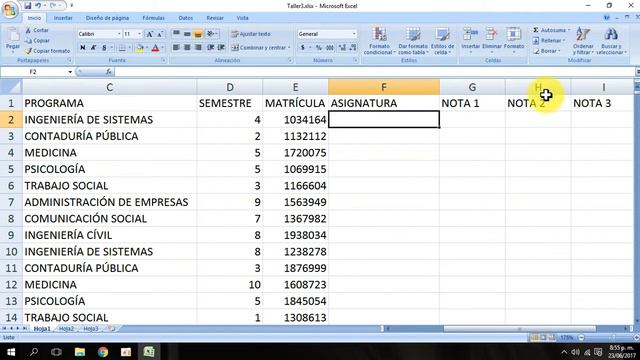Open the General number format dropdown
The image size is (640, 360).
point(354,34)
